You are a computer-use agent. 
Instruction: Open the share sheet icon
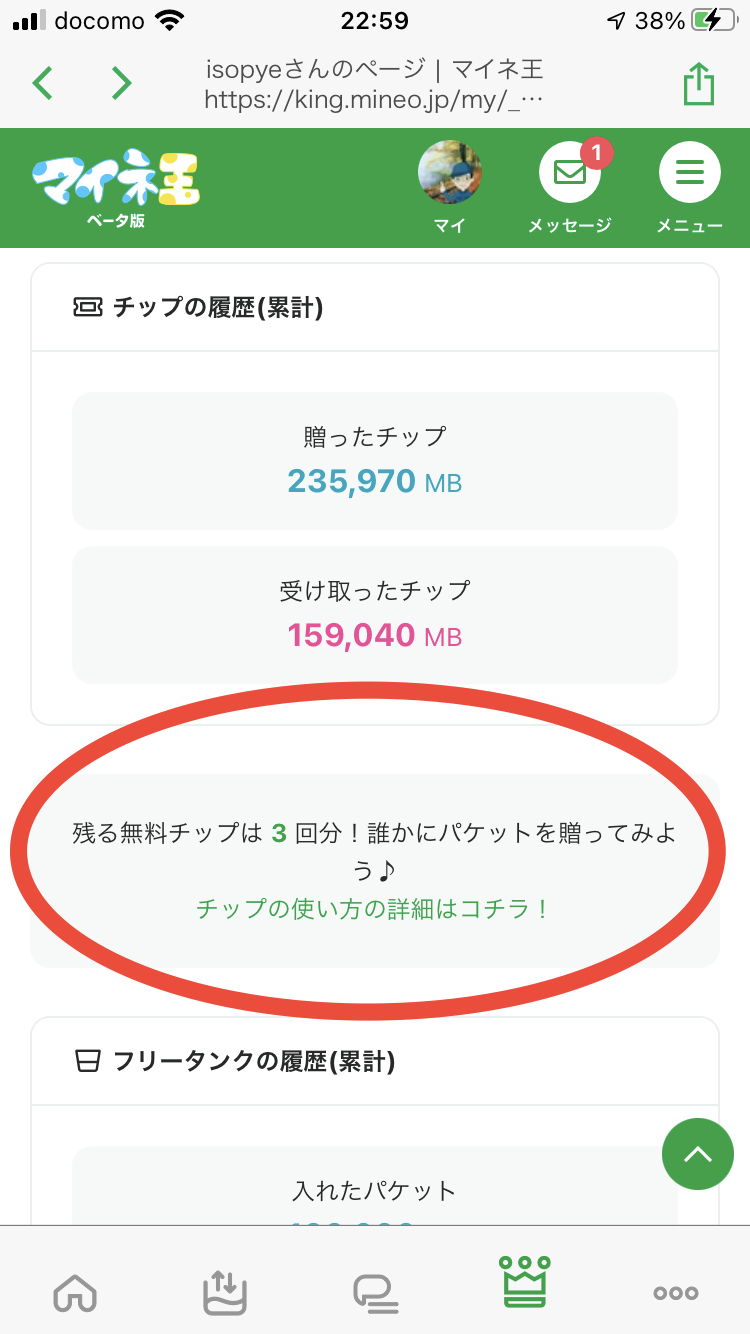pyautogui.click(x=699, y=84)
